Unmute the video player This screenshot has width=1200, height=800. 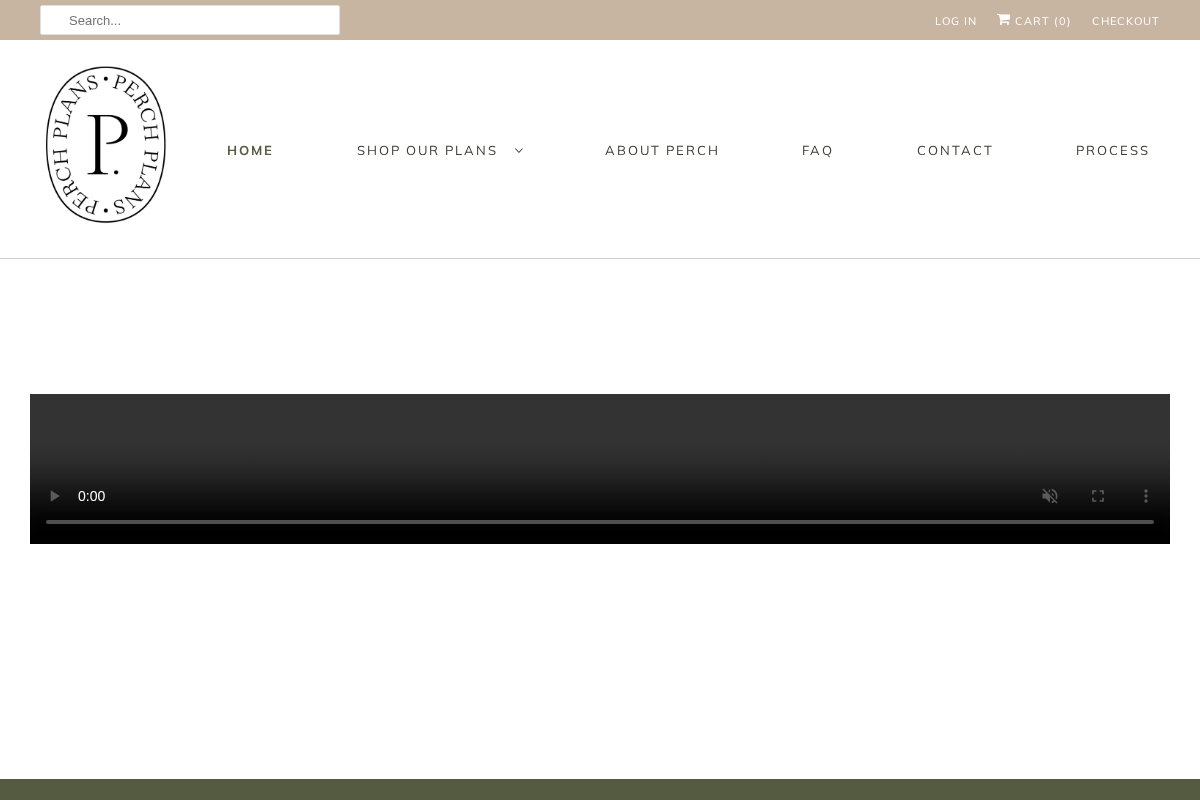point(1050,496)
